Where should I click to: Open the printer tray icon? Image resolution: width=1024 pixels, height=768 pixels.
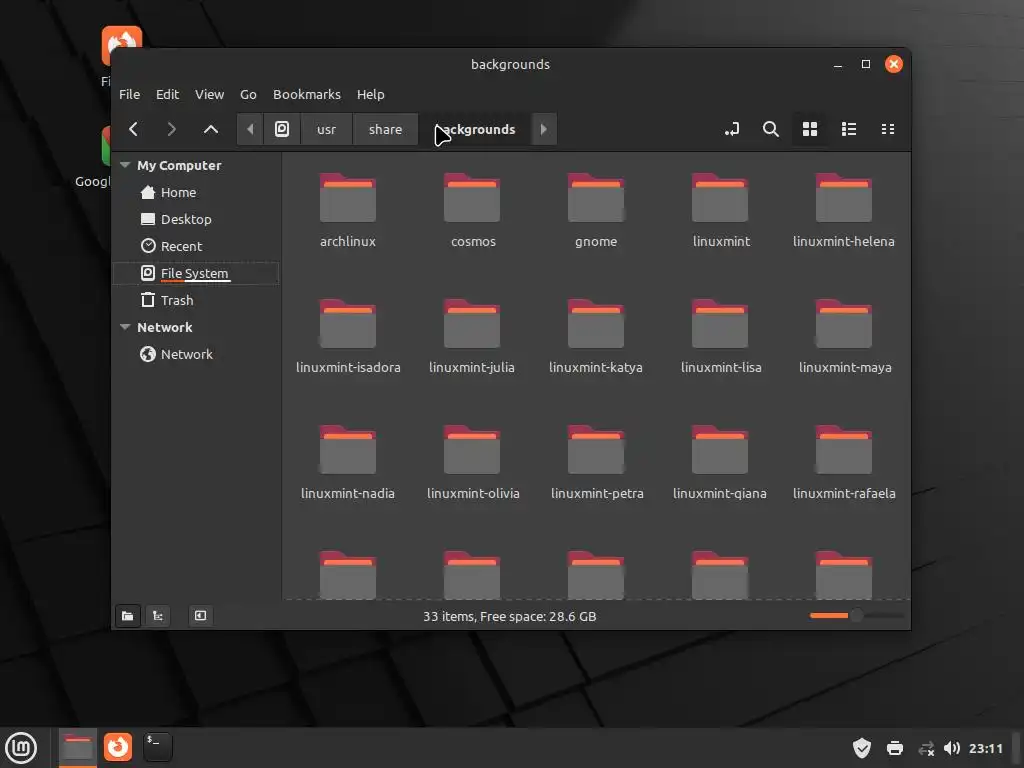click(x=895, y=748)
